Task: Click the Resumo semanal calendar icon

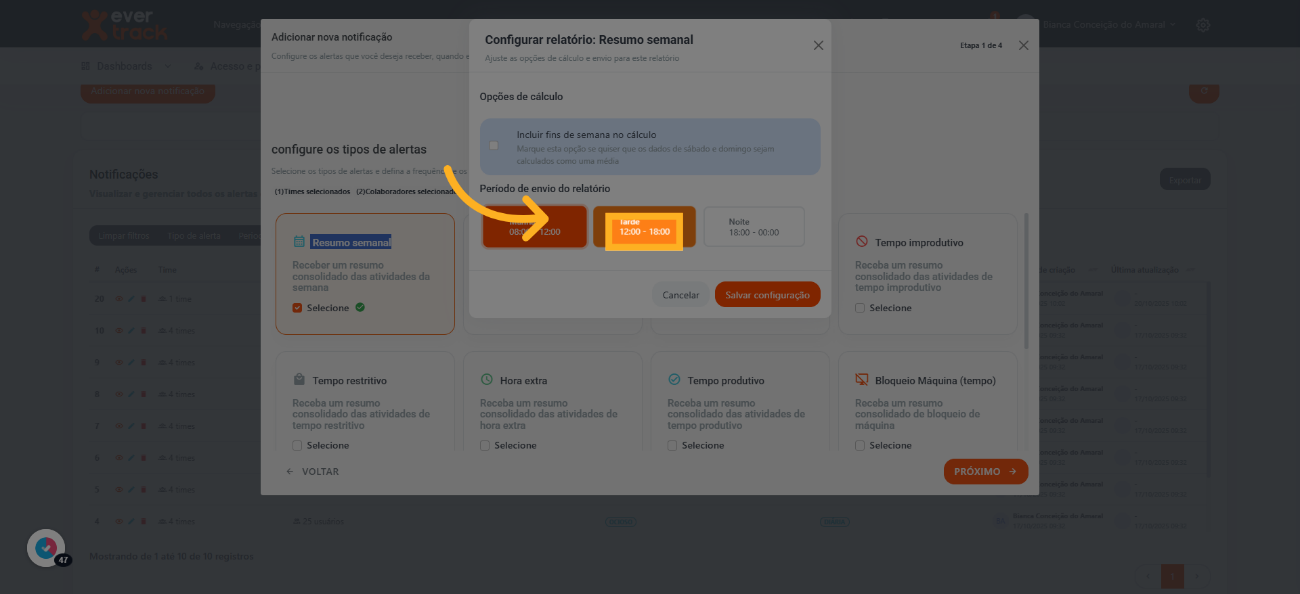Action: point(299,242)
